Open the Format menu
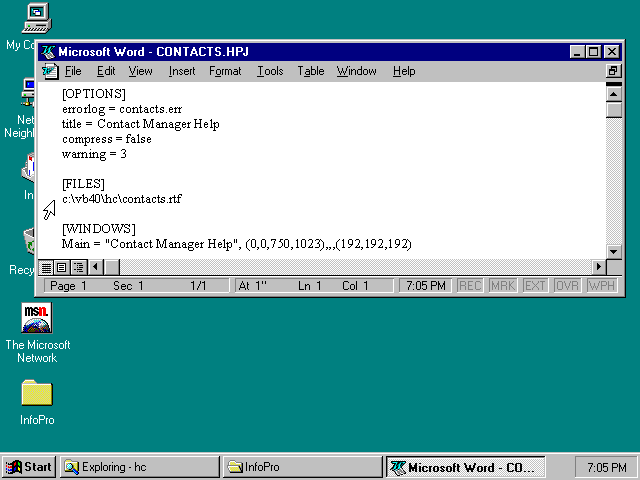 pos(225,71)
